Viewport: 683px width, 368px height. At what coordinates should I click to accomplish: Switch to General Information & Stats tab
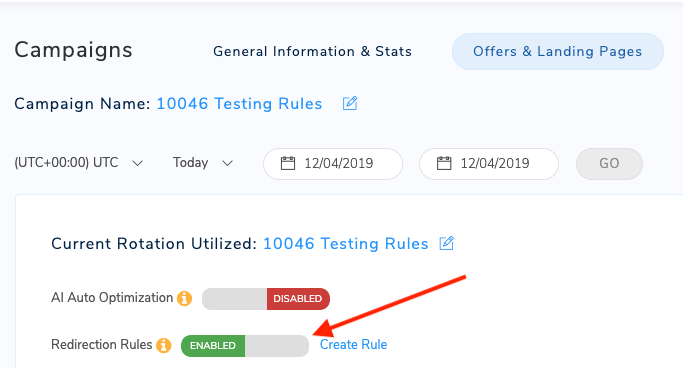pyautogui.click(x=312, y=51)
